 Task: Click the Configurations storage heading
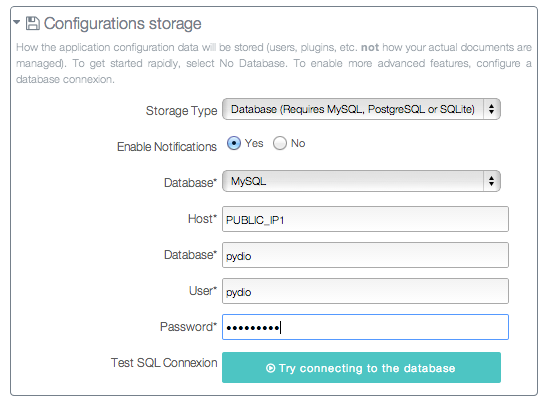click(x=122, y=24)
